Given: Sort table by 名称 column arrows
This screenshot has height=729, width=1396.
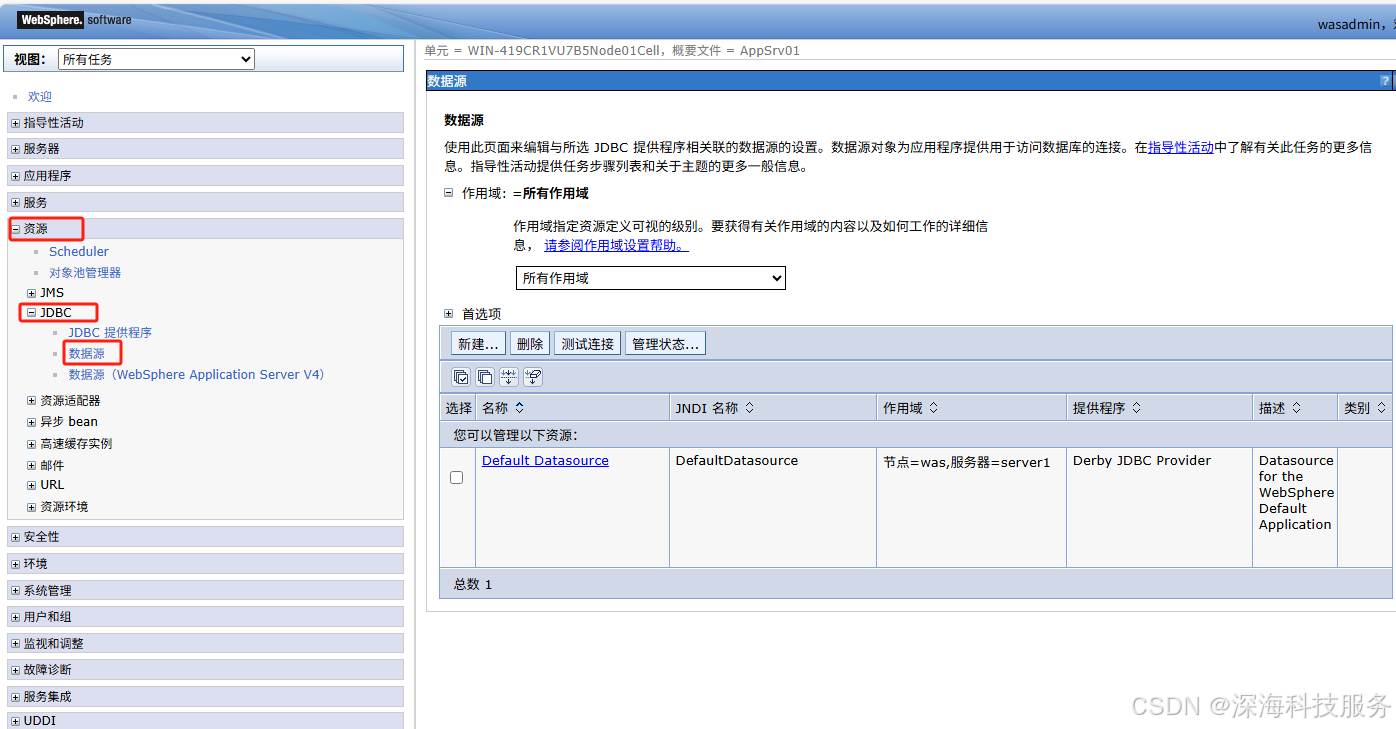Looking at the screenshot, I should (x=519, y=408).
